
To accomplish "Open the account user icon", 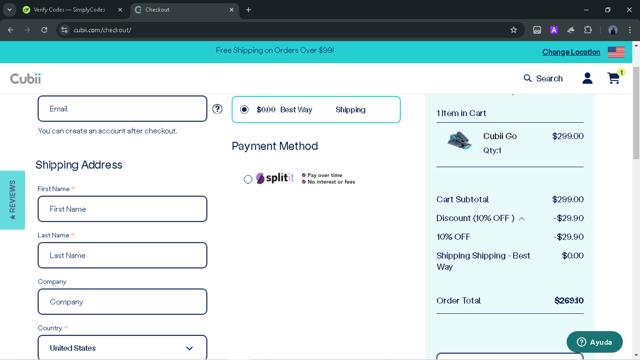I will (587, 78).
